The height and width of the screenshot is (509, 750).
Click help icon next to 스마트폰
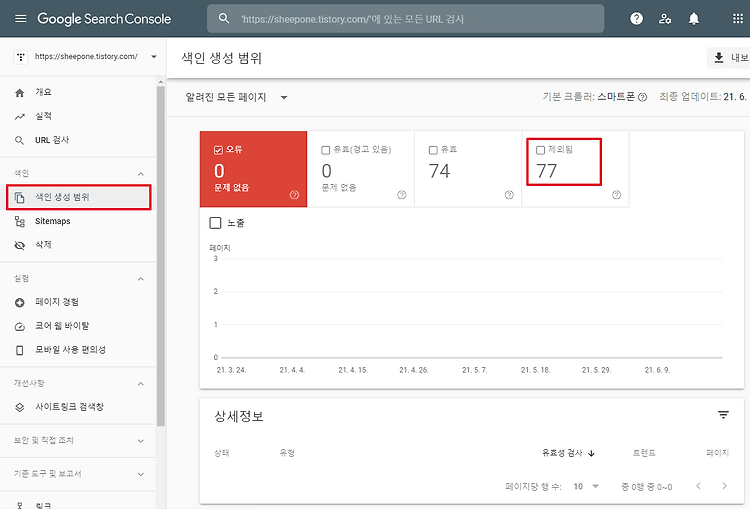click(642, 97)
